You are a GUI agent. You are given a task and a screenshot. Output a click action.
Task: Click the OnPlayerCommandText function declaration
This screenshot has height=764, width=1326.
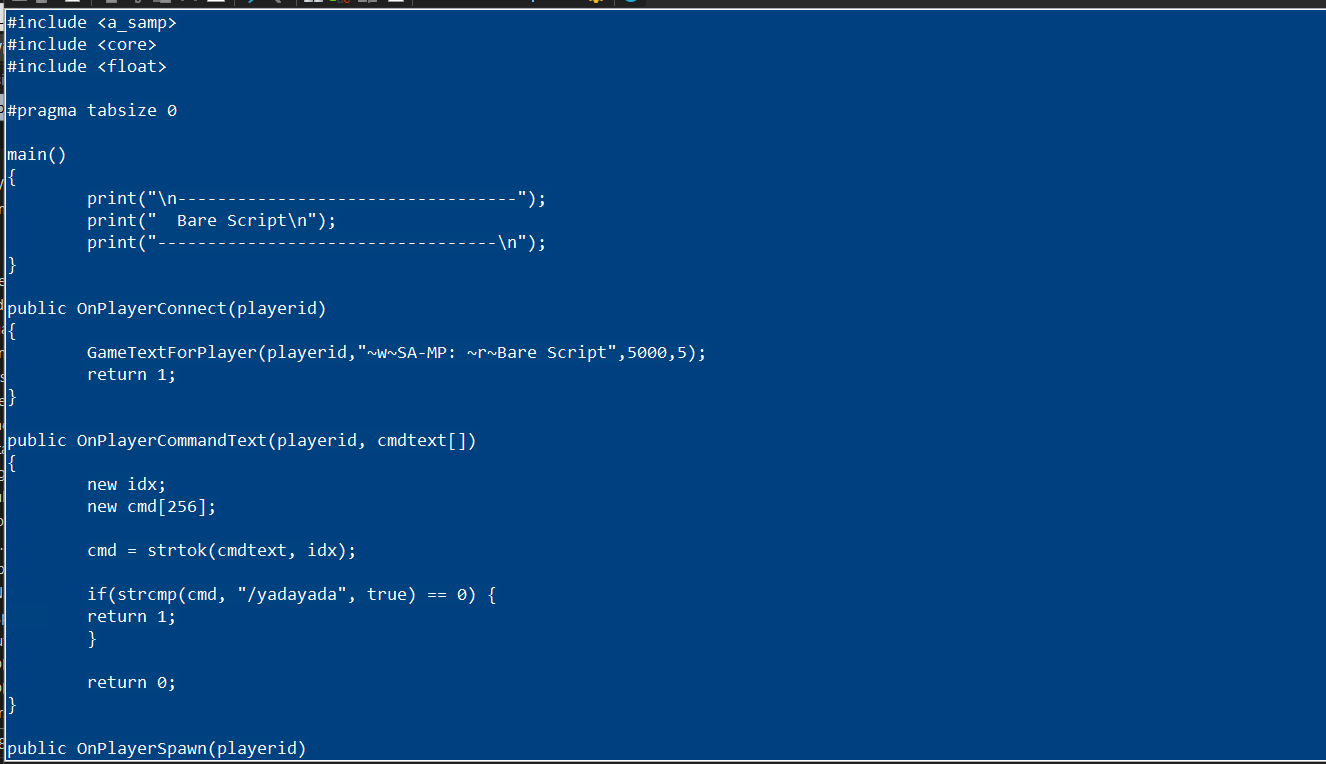click(241, 440)
